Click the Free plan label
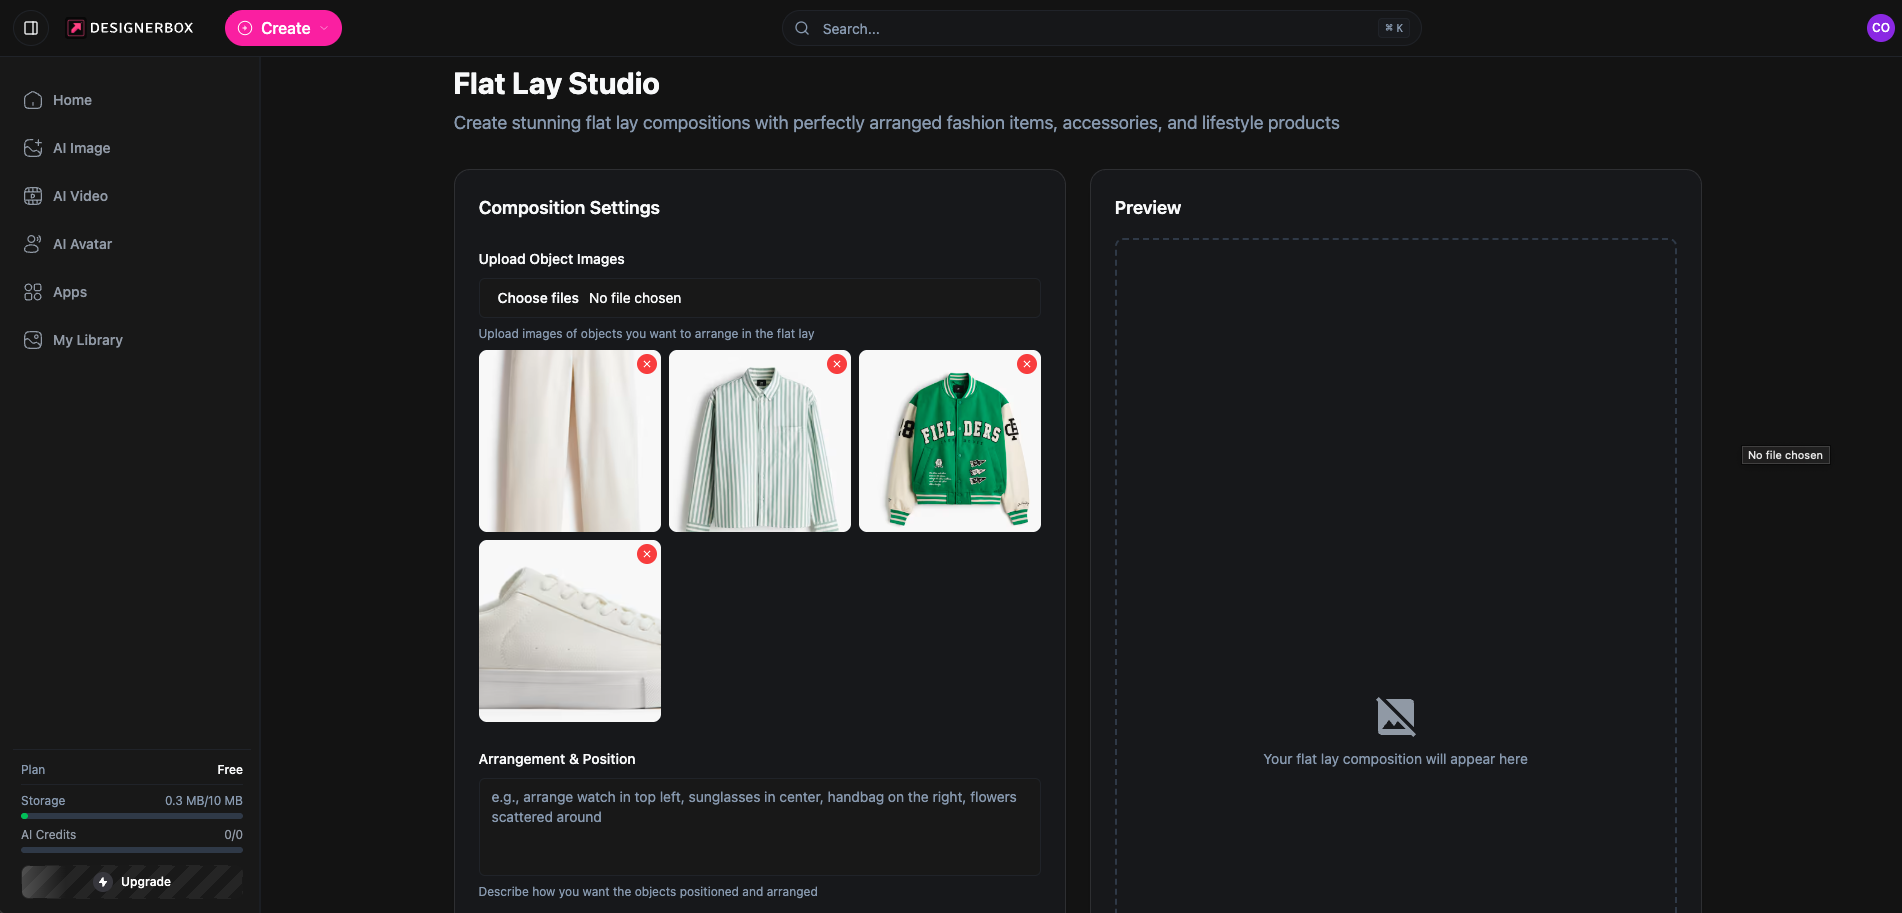Image resolution: width=1902 pixels, height=913 pixels. 230,769
